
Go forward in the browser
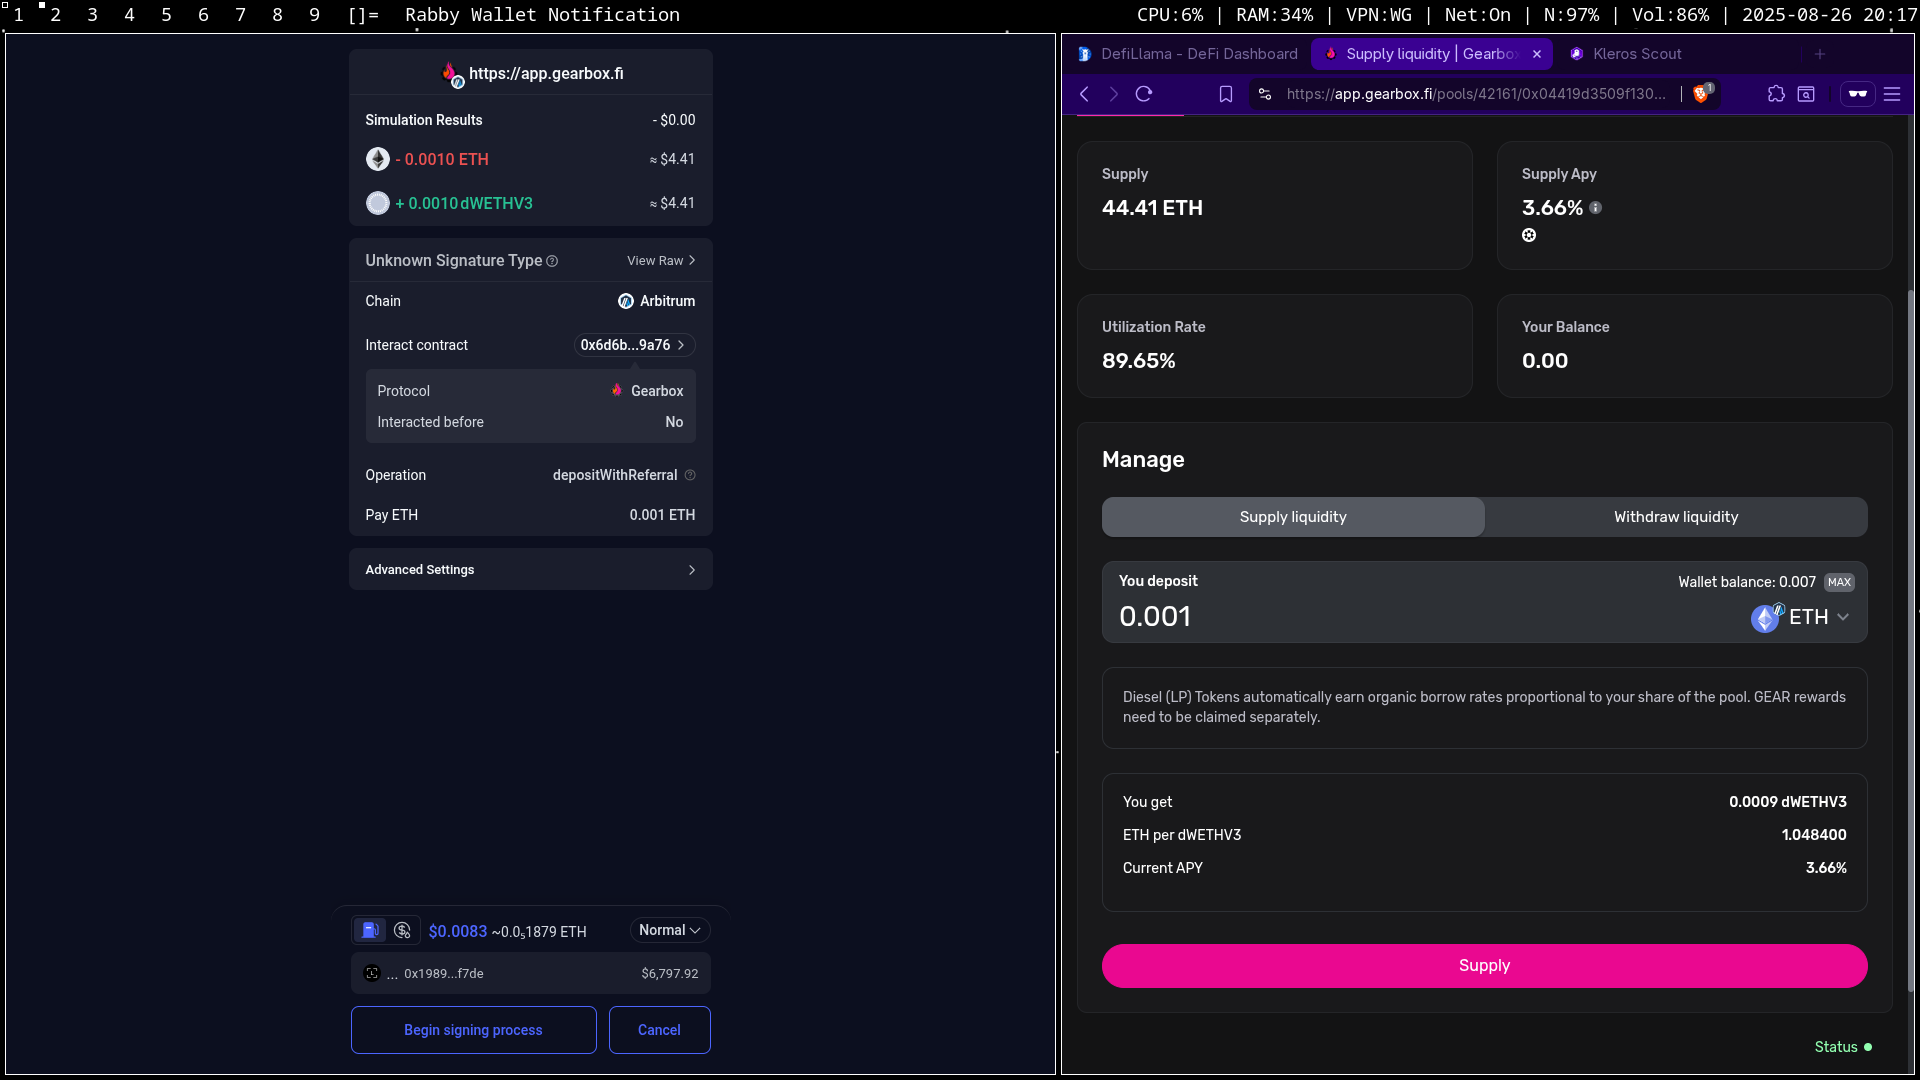pyautogui.click(x=1114, y=94)
